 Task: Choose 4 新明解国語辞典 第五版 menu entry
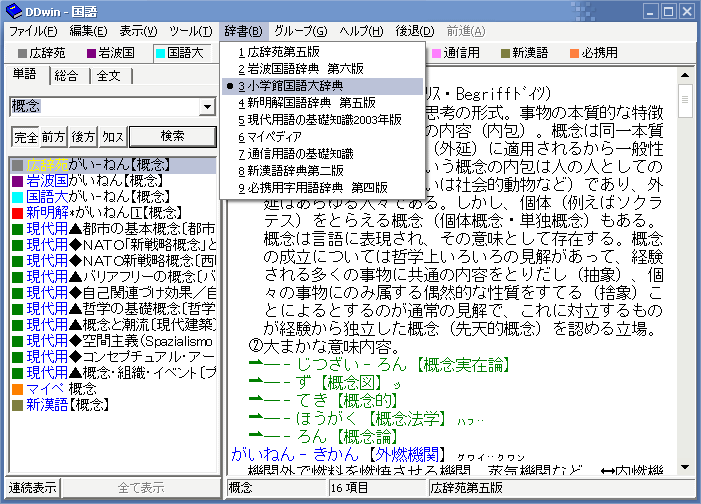[322, 103]
